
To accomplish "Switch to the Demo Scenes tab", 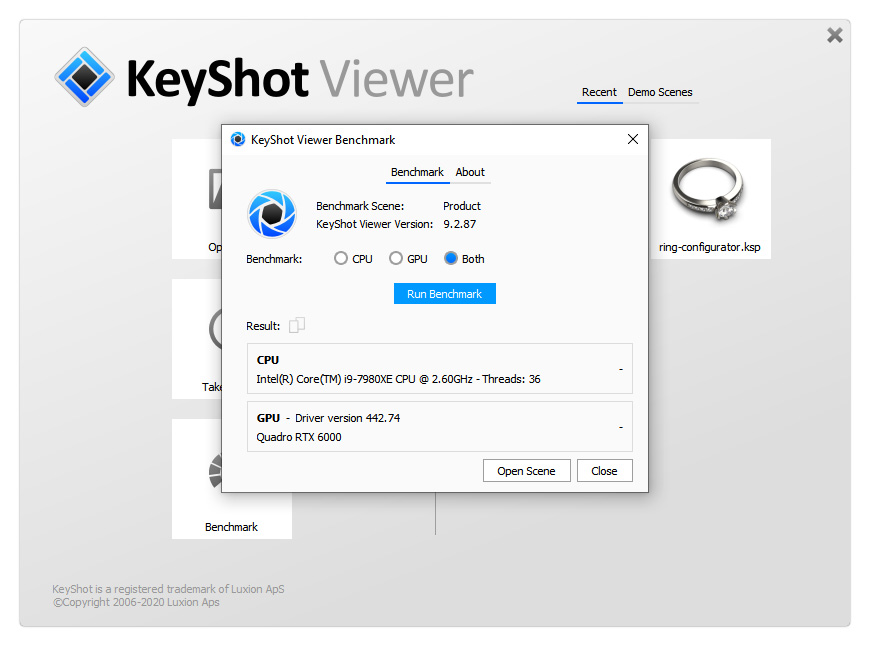I will [660, 92].
